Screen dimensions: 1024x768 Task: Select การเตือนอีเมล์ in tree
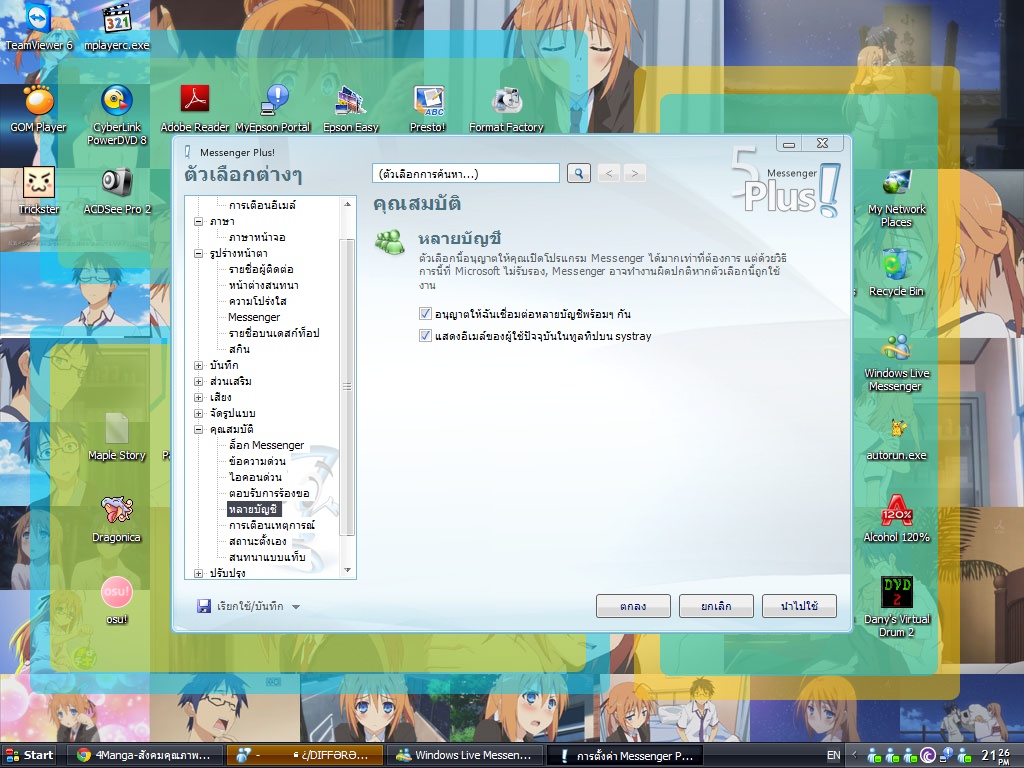262,205
